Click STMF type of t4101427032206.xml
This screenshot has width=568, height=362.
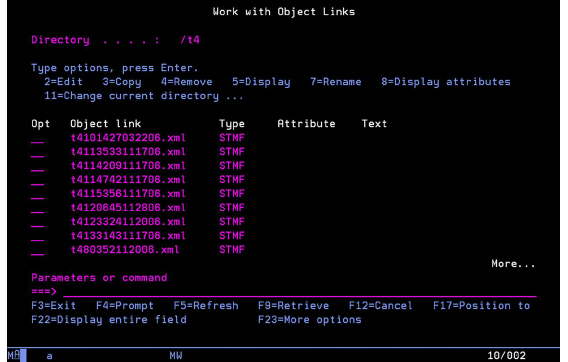(x=232, y=138)
